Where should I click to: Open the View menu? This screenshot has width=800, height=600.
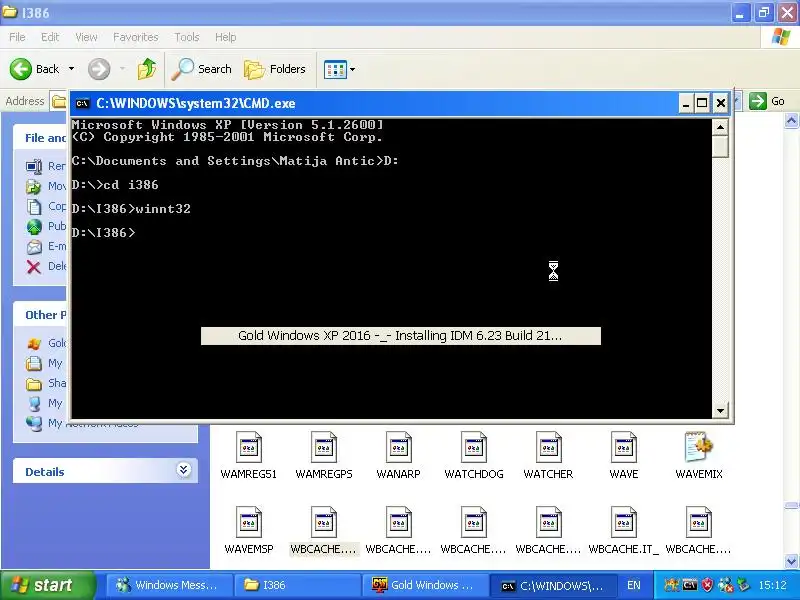point(86,37)
